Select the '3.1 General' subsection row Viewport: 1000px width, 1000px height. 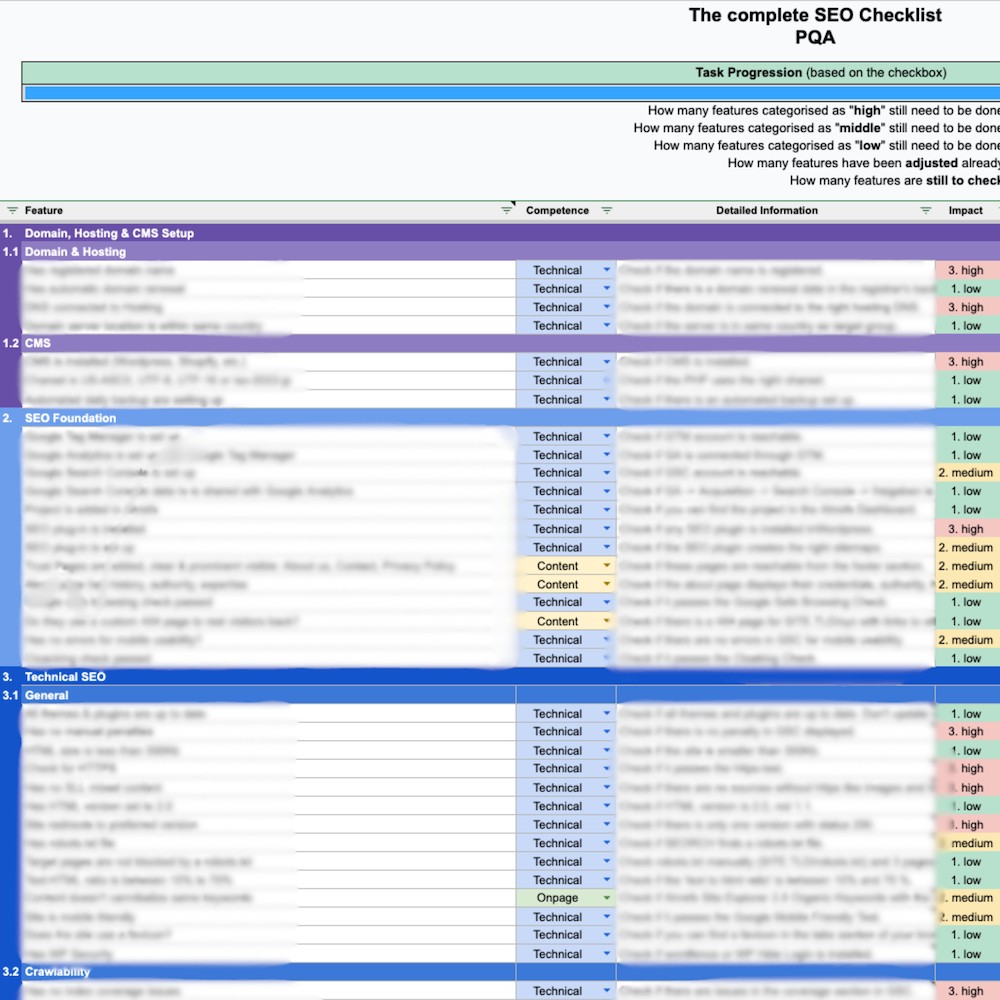tap(500, 695)
